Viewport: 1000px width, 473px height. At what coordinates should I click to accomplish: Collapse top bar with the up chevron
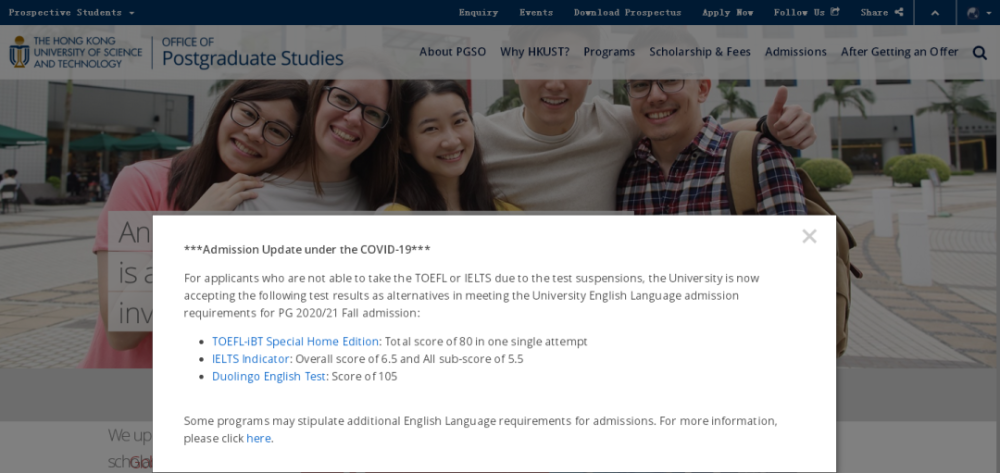coord(935,13)
